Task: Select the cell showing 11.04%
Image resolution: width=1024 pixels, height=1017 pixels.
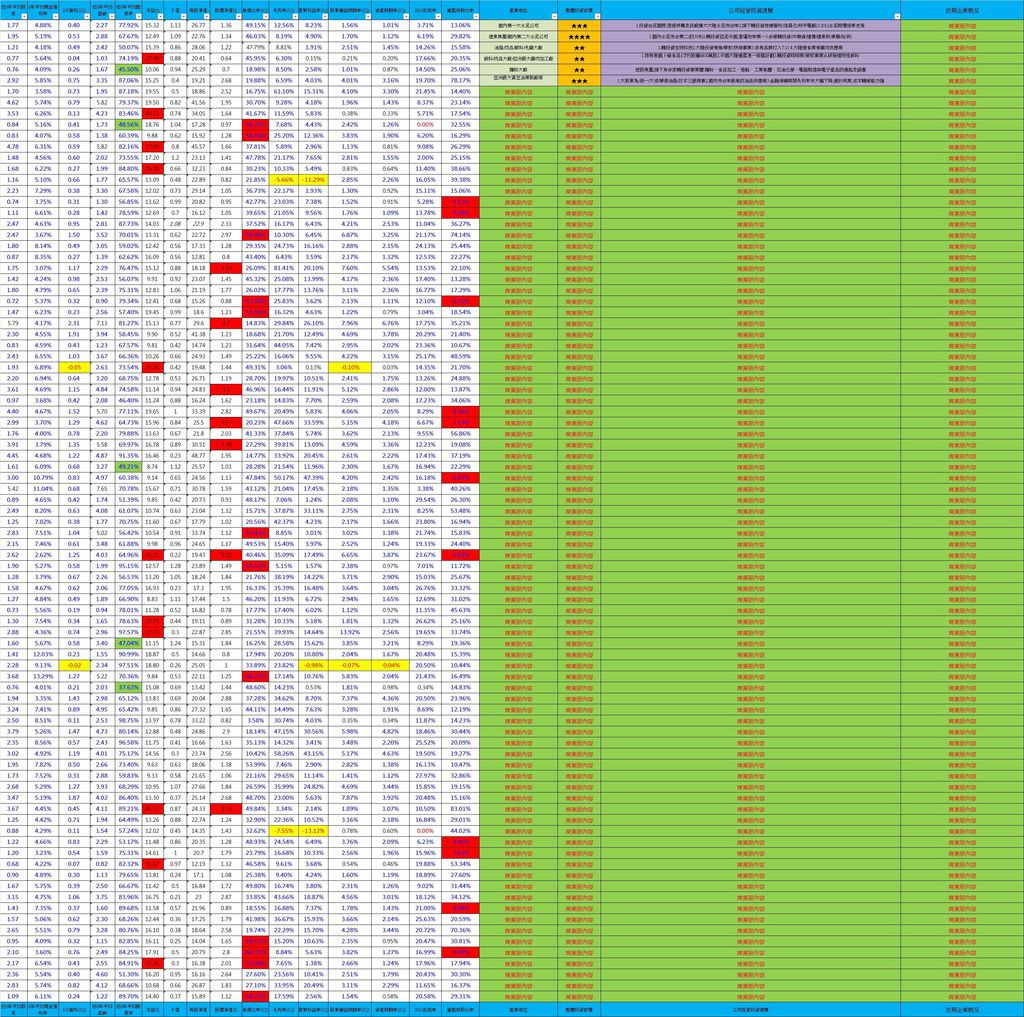Action: (42, 489)
